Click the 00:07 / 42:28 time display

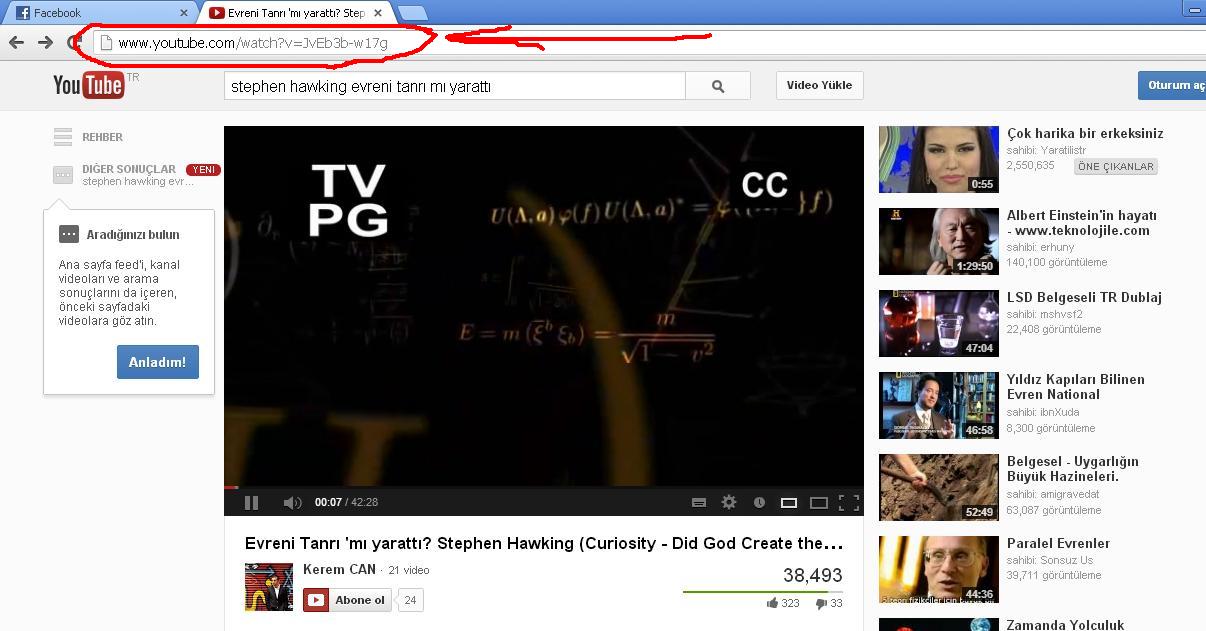[346, 503]
